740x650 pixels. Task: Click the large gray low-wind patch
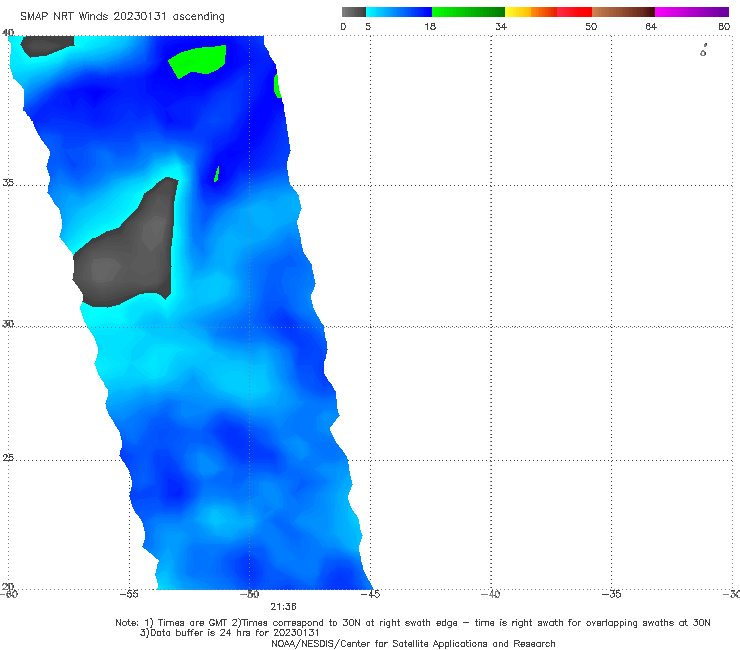click(127, 250)
